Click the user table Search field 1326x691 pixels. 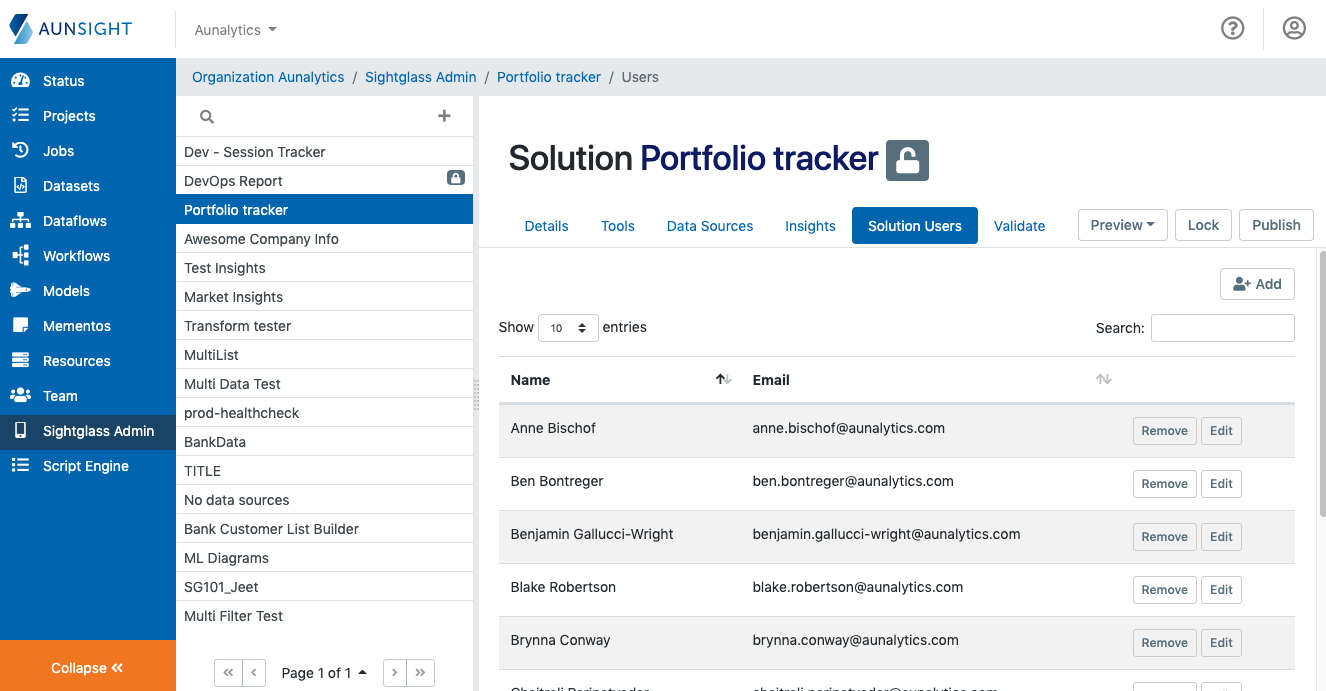point(1222,328)
